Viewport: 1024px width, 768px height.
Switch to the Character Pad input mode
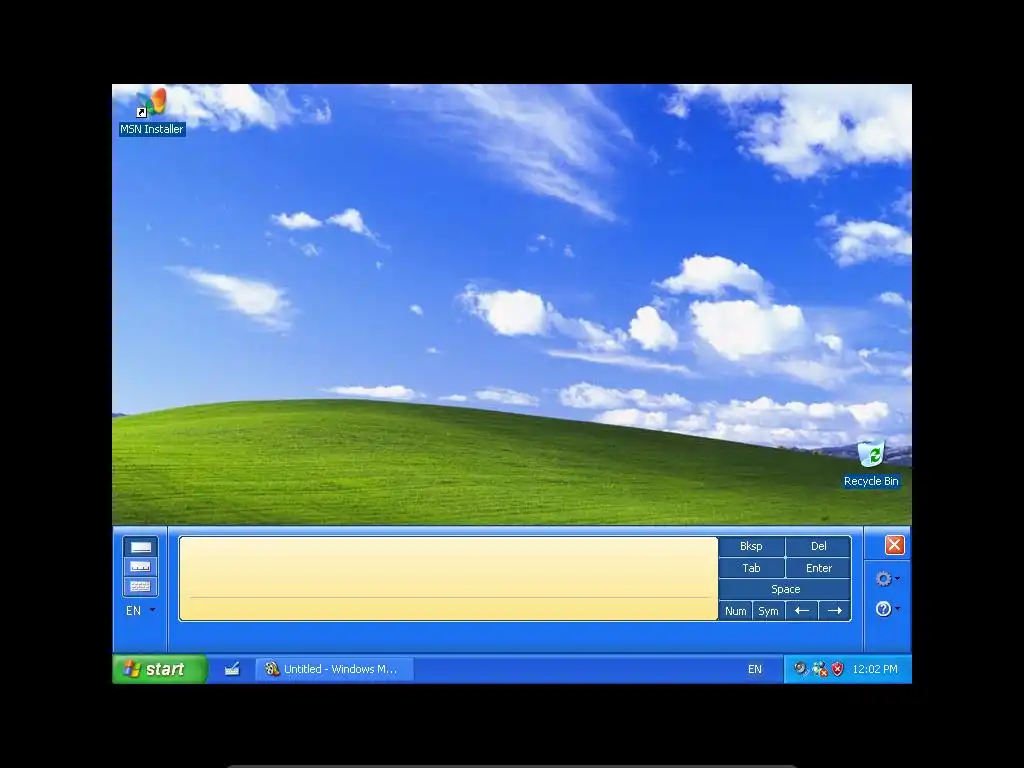coord(140,566)
